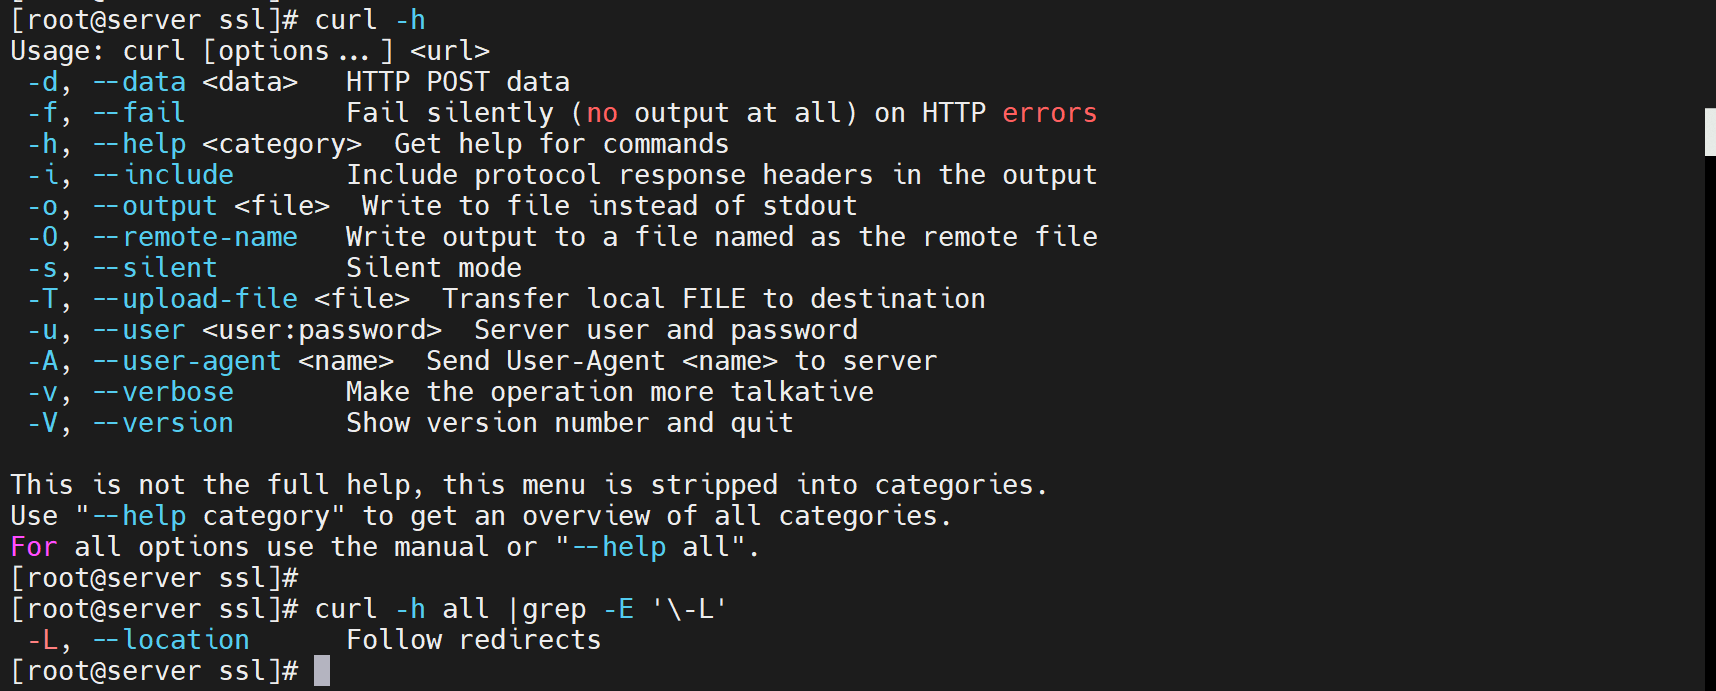Click the red word "no" in the fail description
The width and height of the screenshot is (1716, 691).
pos(602,113)
